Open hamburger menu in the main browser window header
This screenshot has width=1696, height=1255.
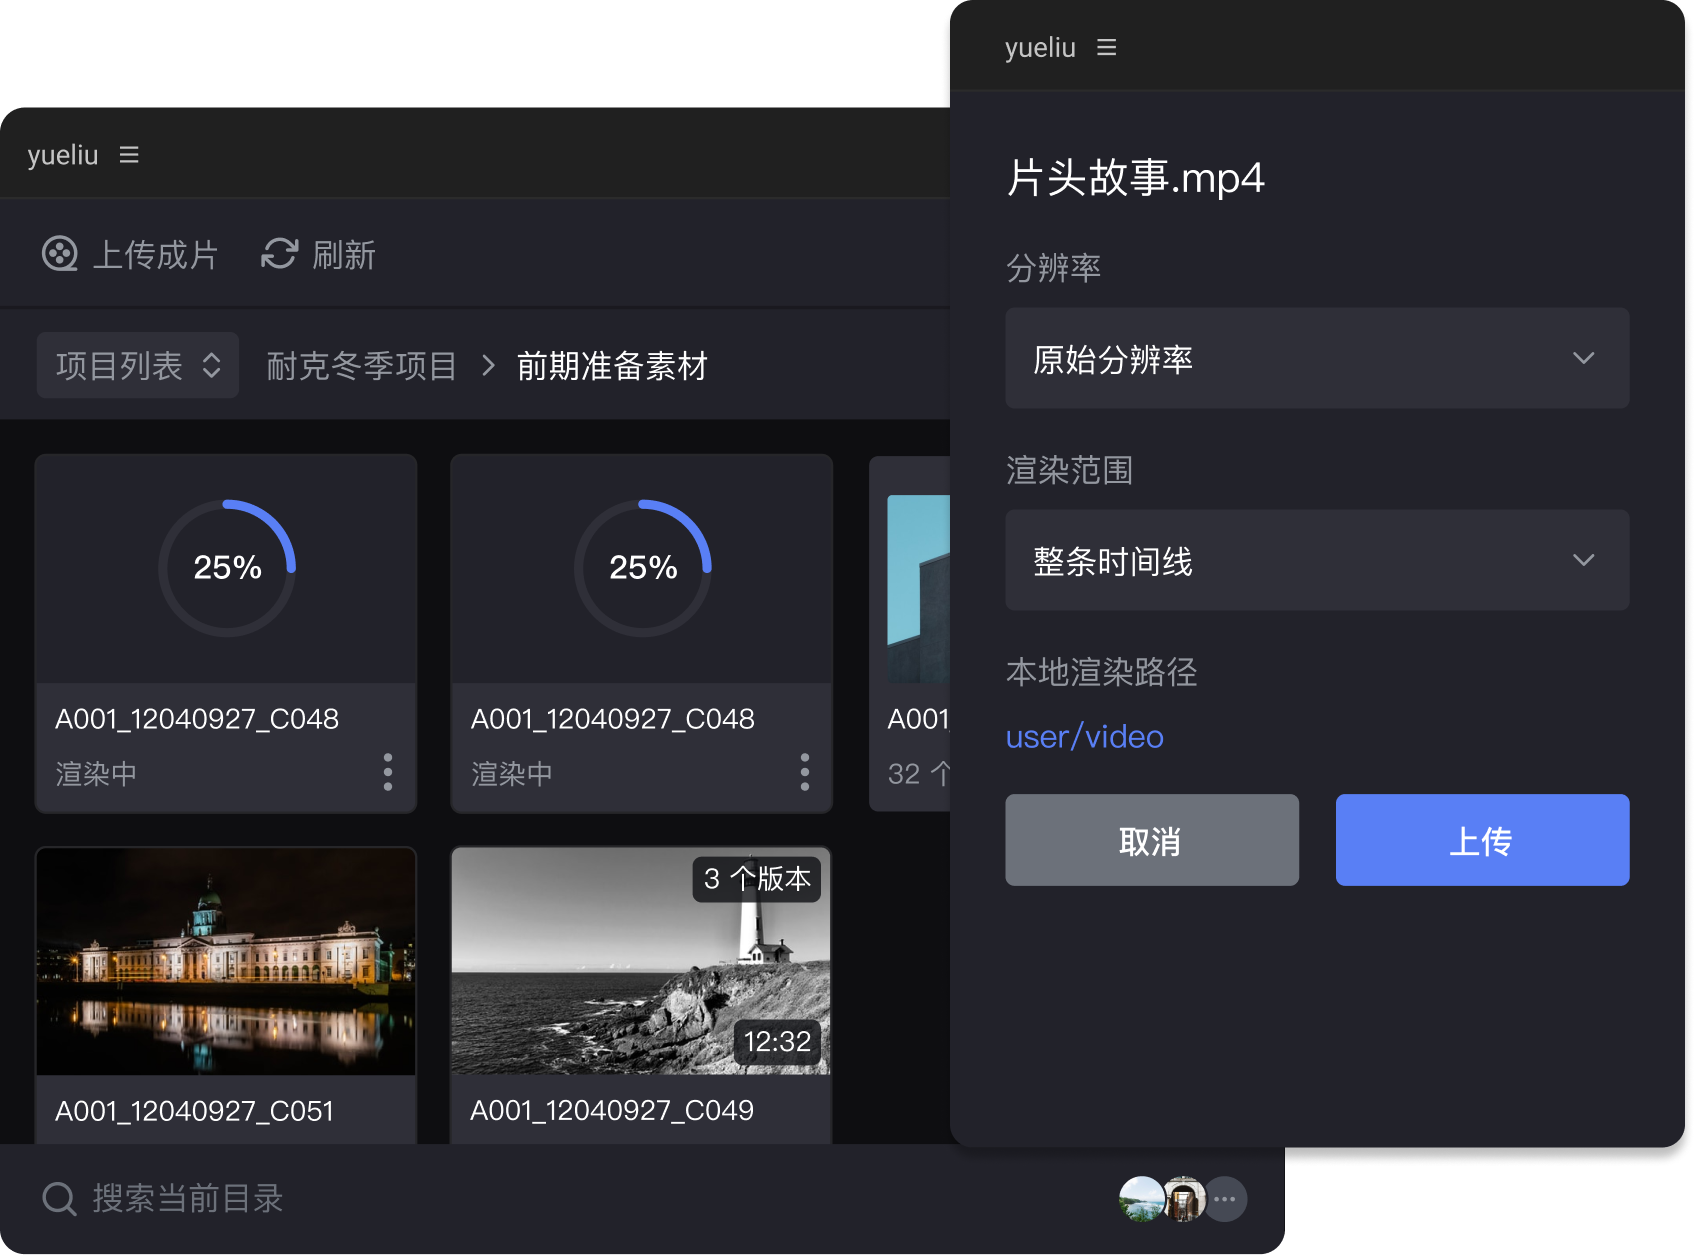coord(129,155)
